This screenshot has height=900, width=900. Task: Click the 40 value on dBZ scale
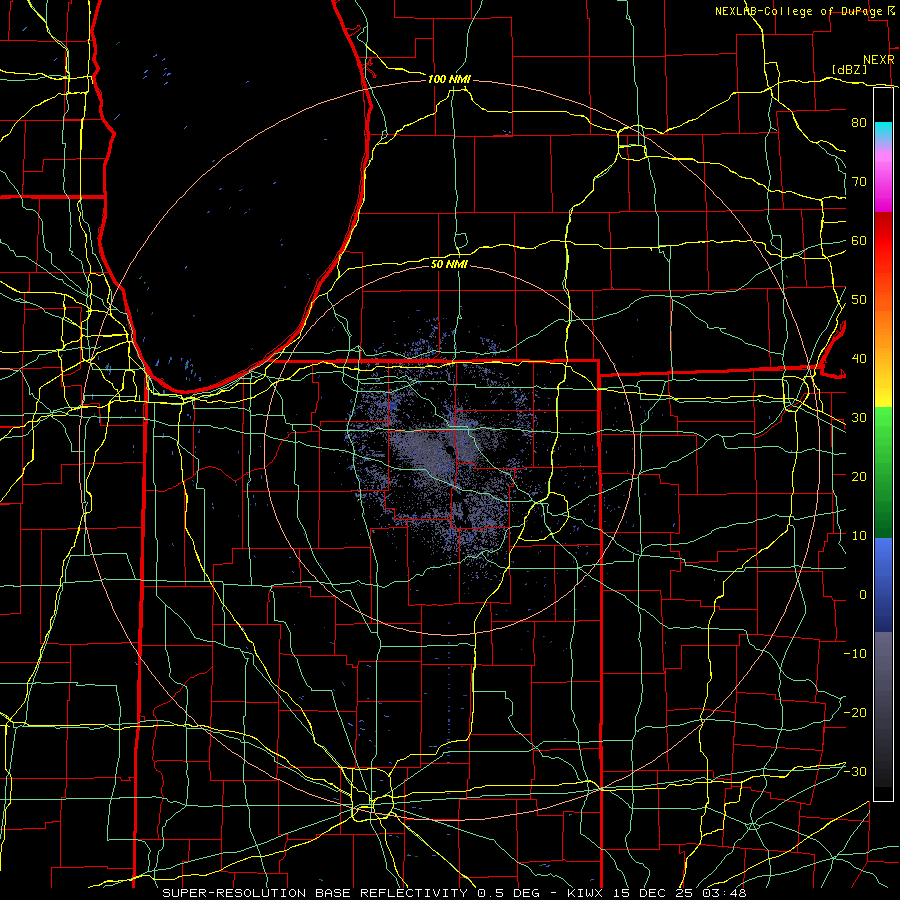point(859,359)
